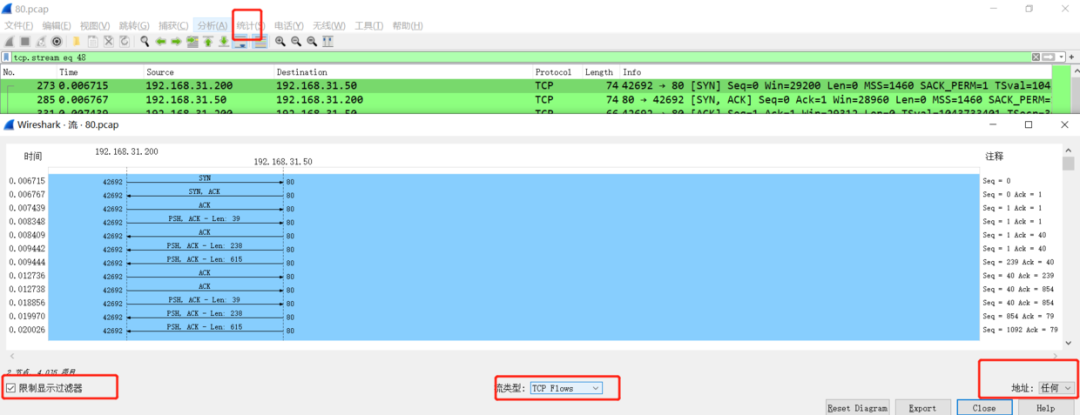Click the Help button in flow dialog

(1045, 407)
